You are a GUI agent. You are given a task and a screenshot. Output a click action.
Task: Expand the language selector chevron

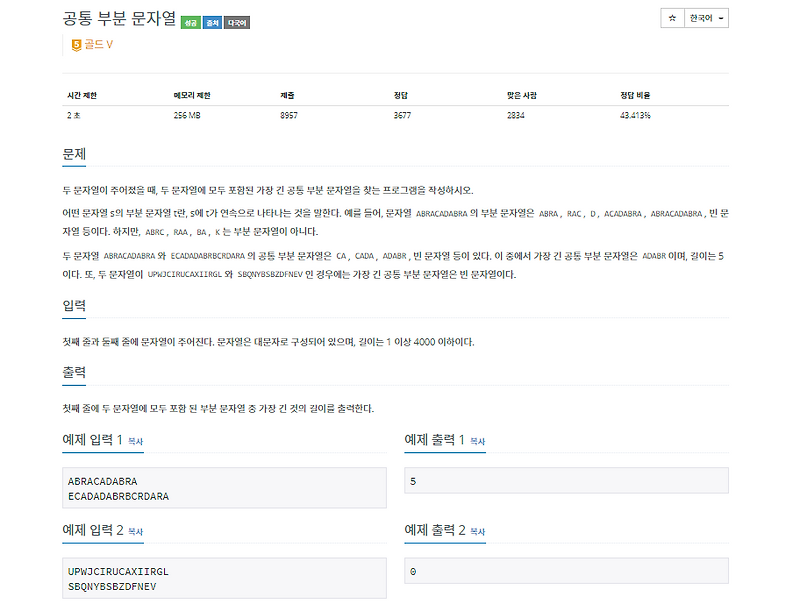pos(722,17)
